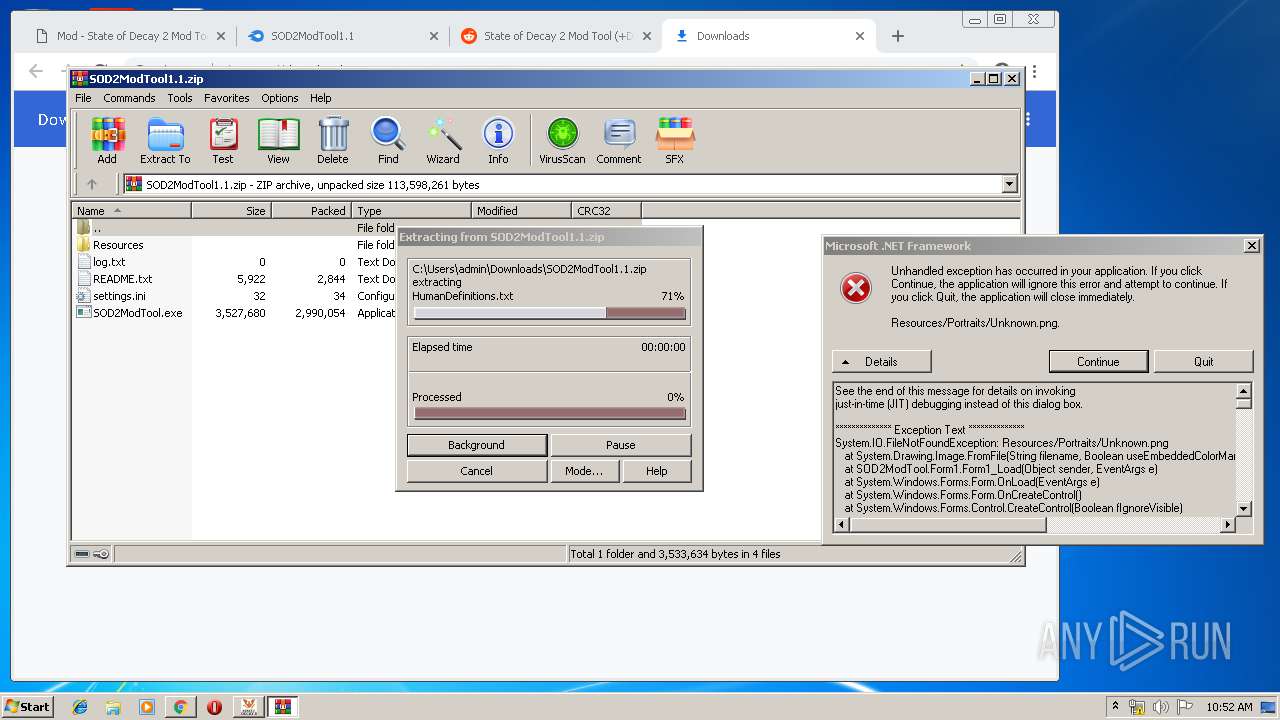Select the log.txt file
Image resolution: width=1280 pixels, height=720 pixels.
109,262
